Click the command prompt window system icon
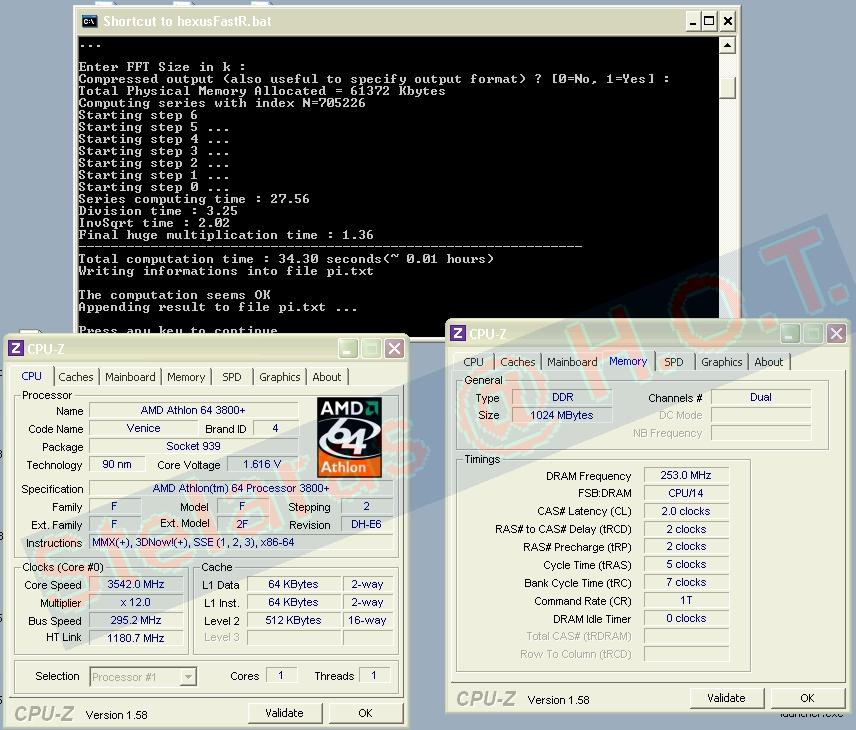This screenshot has width=856, height=730. pyautogui.click(x=90, y=21)
